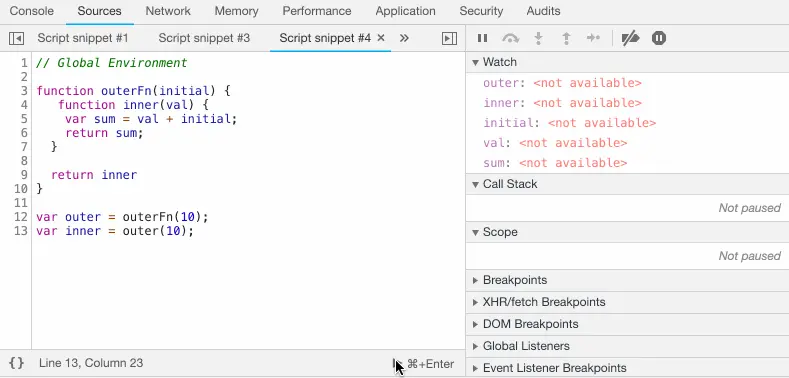This screenshot has width=789, height=378.
Task: Open the Audits tab
Action: pyautogui.click(x=543, y=11)
